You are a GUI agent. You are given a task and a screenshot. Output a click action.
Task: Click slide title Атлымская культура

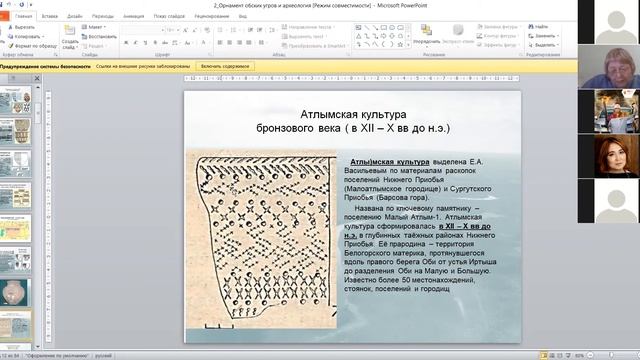tap(353, 114)
